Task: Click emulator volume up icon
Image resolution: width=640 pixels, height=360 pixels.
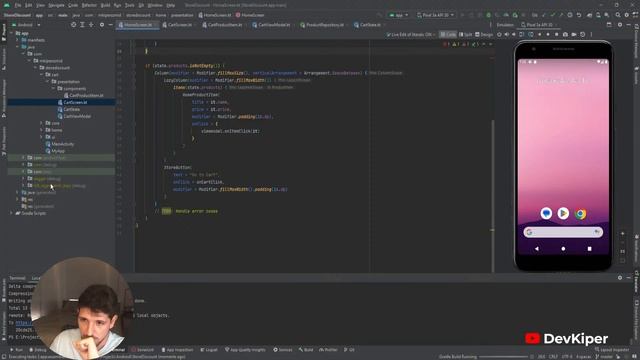Action: (x=507, y=35)
